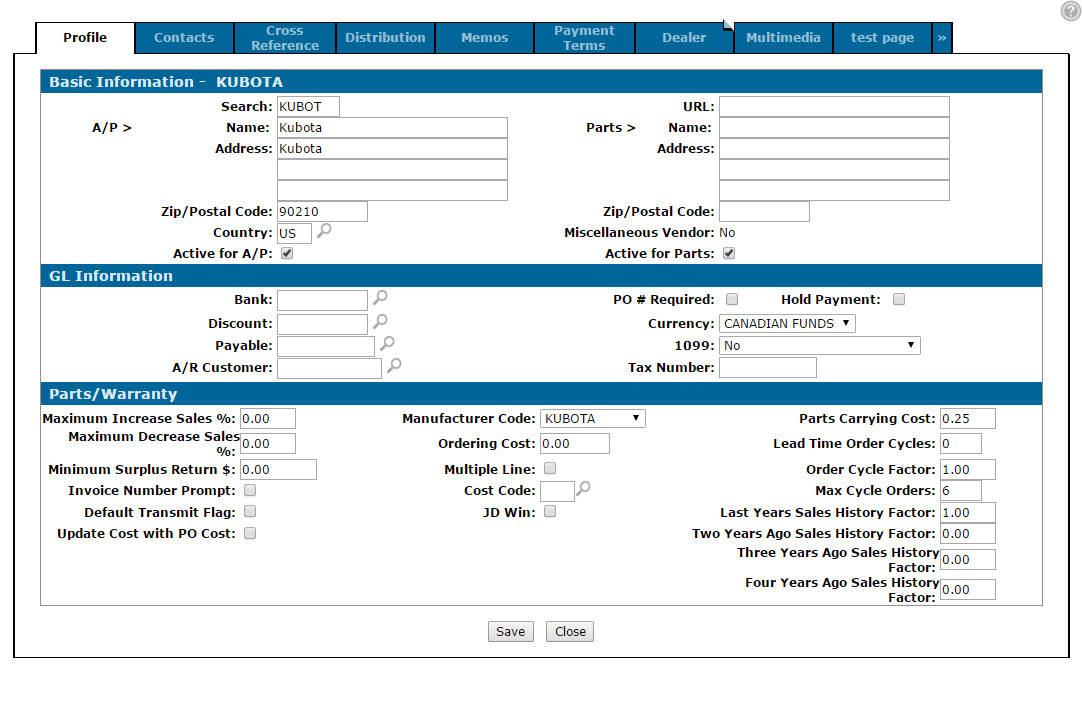
Task: Click Three Years Ago Sales History field
Action: click(x=967, y=559)
